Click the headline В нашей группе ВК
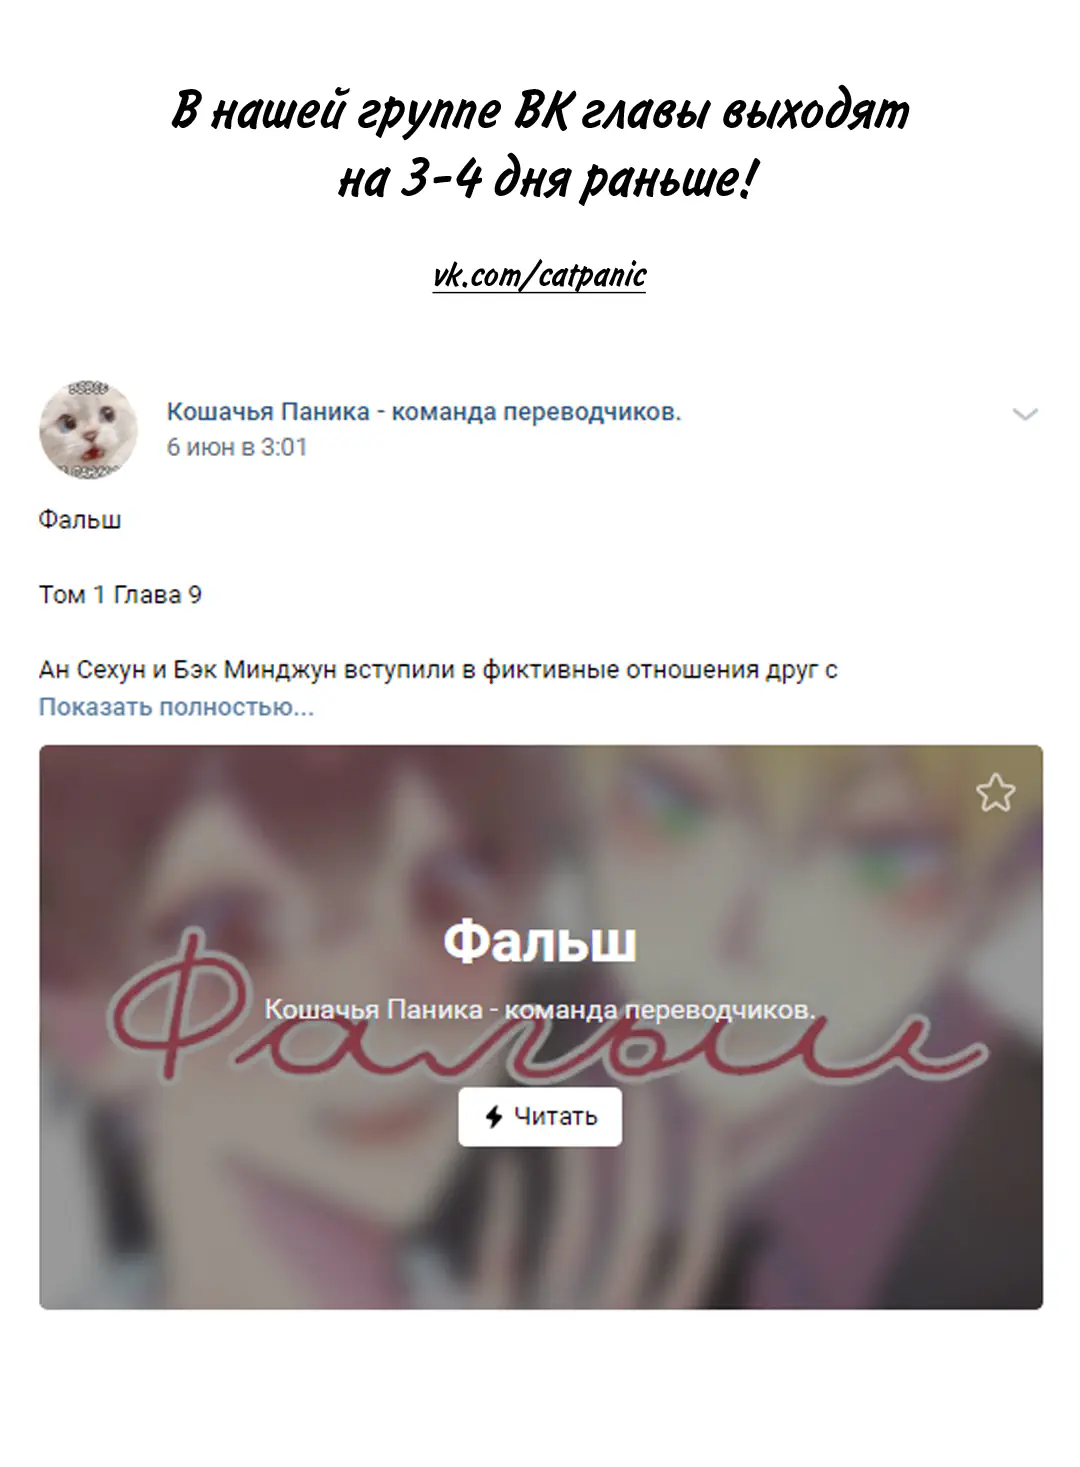The width and height of the screenshot is (1080, 1467). point(540,110)
